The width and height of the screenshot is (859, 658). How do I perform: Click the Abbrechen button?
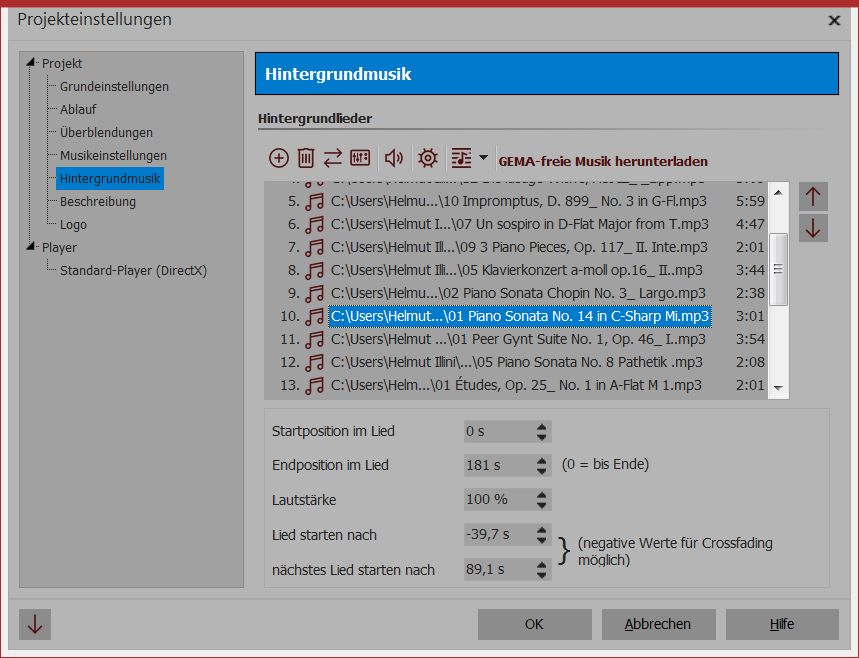(x=658, y=624)
